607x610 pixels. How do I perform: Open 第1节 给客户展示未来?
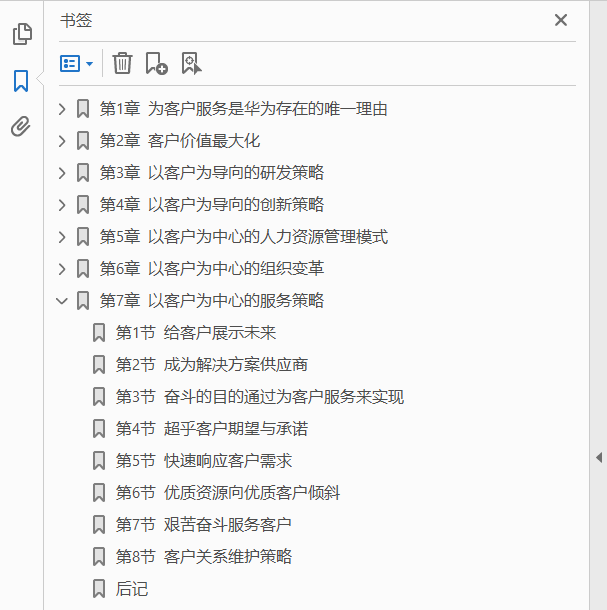coord(196,333)
